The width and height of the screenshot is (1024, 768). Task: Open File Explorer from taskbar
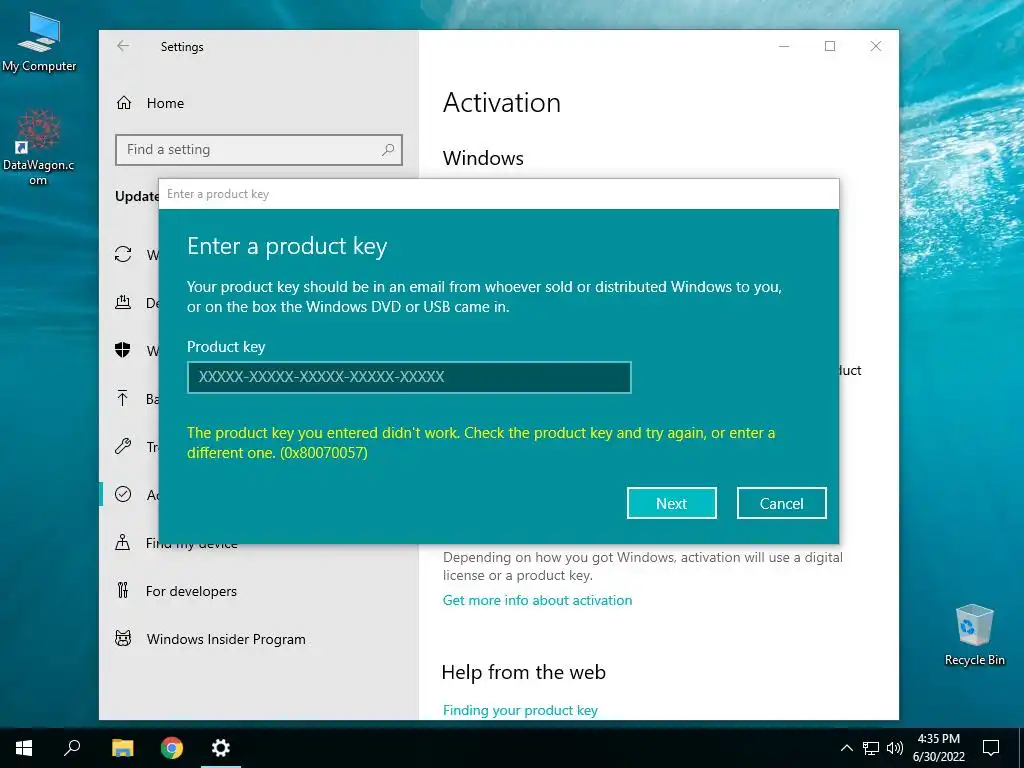coord(122,748)
